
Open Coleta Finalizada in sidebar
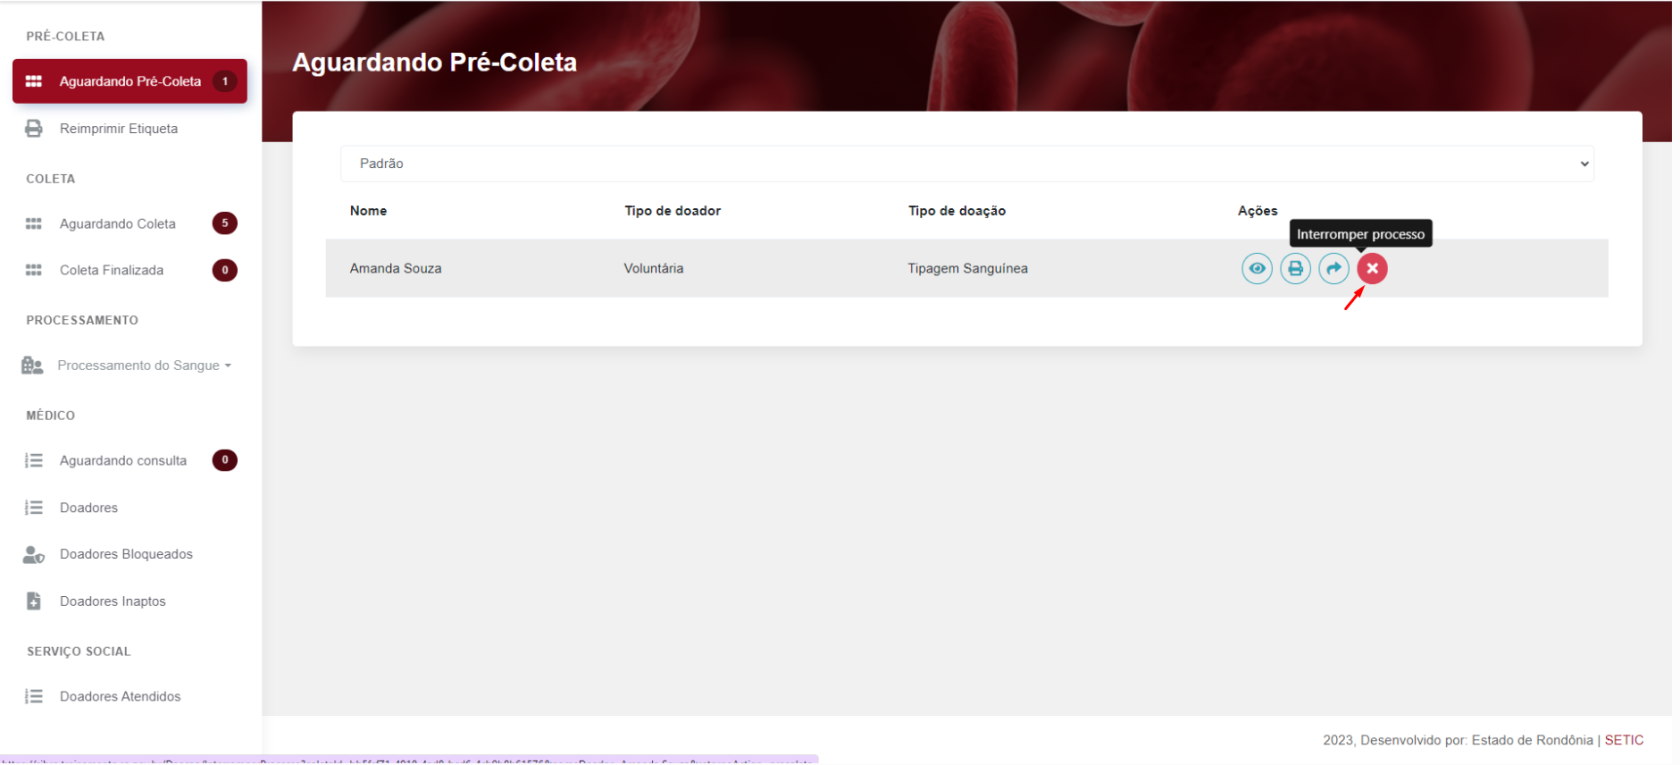[112, 270]
